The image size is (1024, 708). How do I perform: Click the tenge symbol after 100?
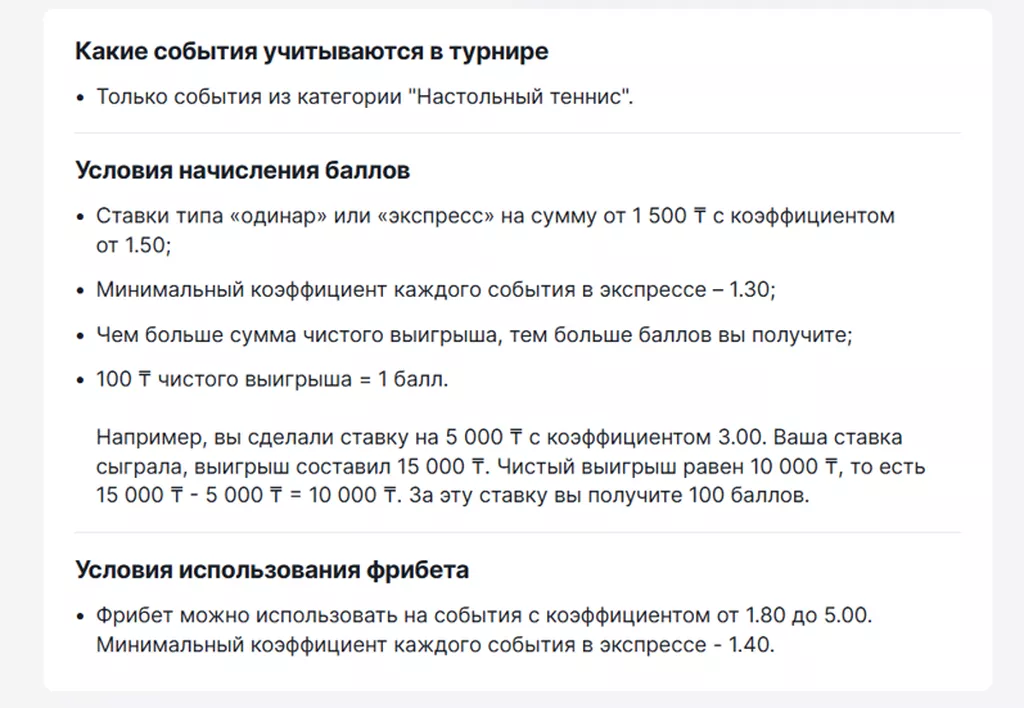pyautogui.click(x=144, y=379)
